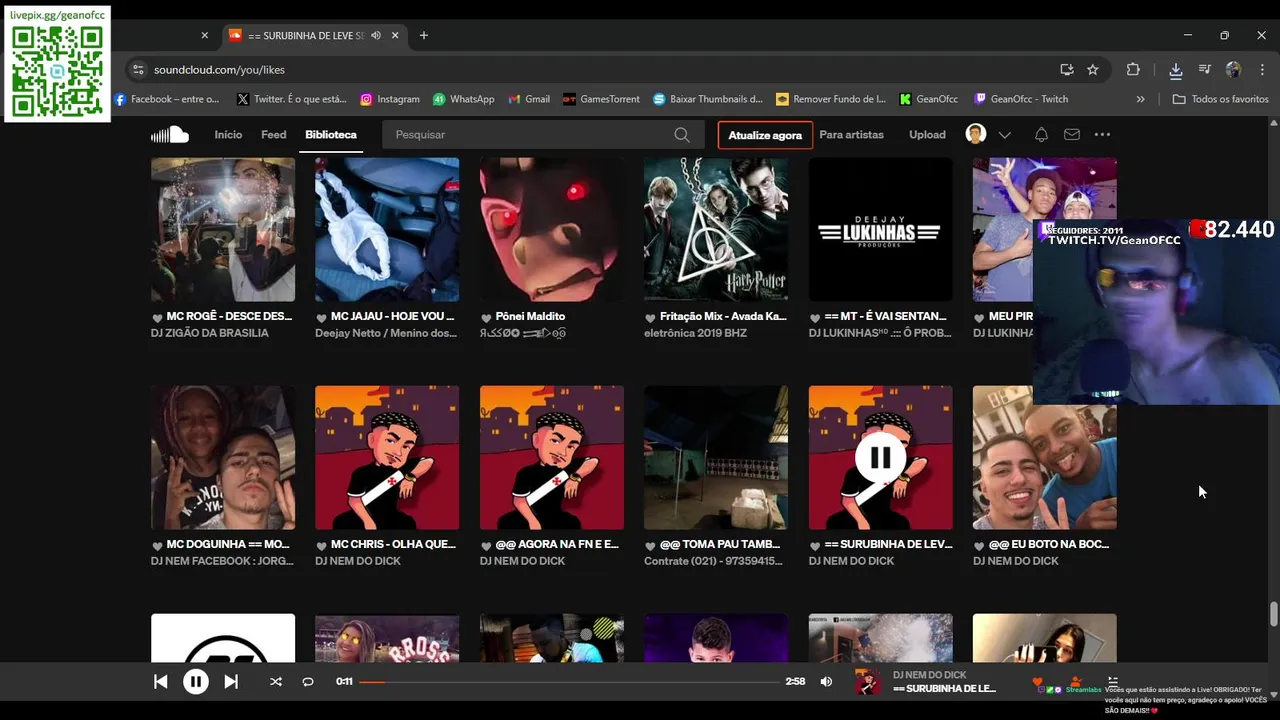Pause playback in the bottom player
This screenshot has height=720, width=1280.
[196, 682]
